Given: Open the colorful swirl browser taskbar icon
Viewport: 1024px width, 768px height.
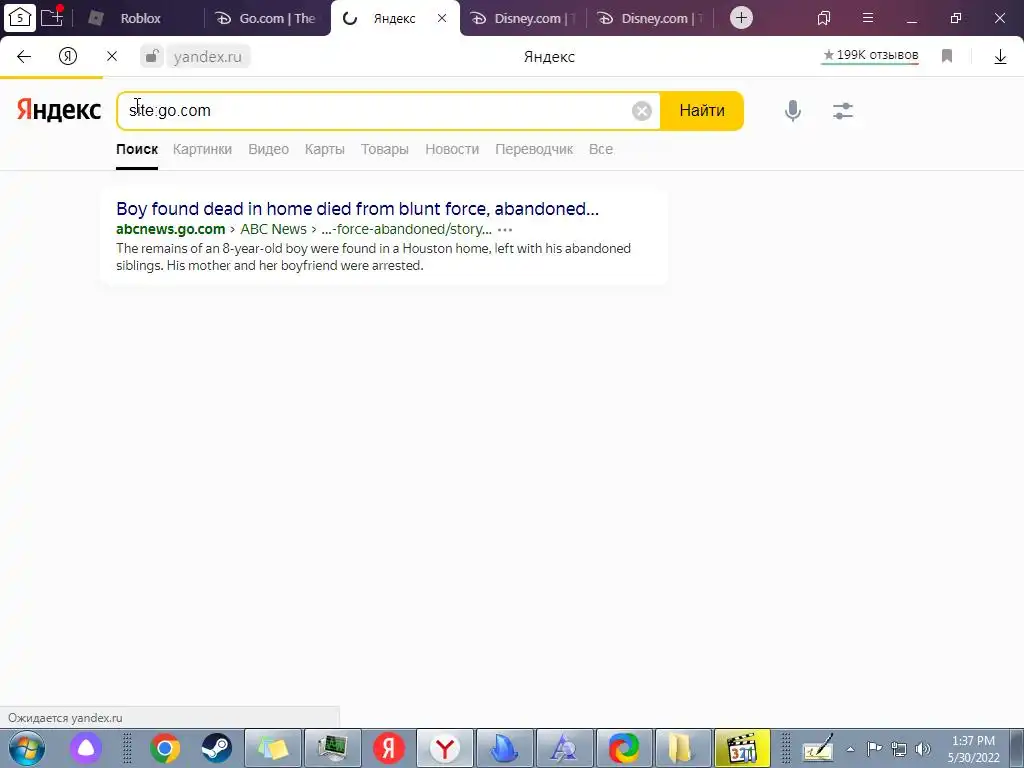Looking at the screenshot, I should pyautogui.click(x=624, y=748).
